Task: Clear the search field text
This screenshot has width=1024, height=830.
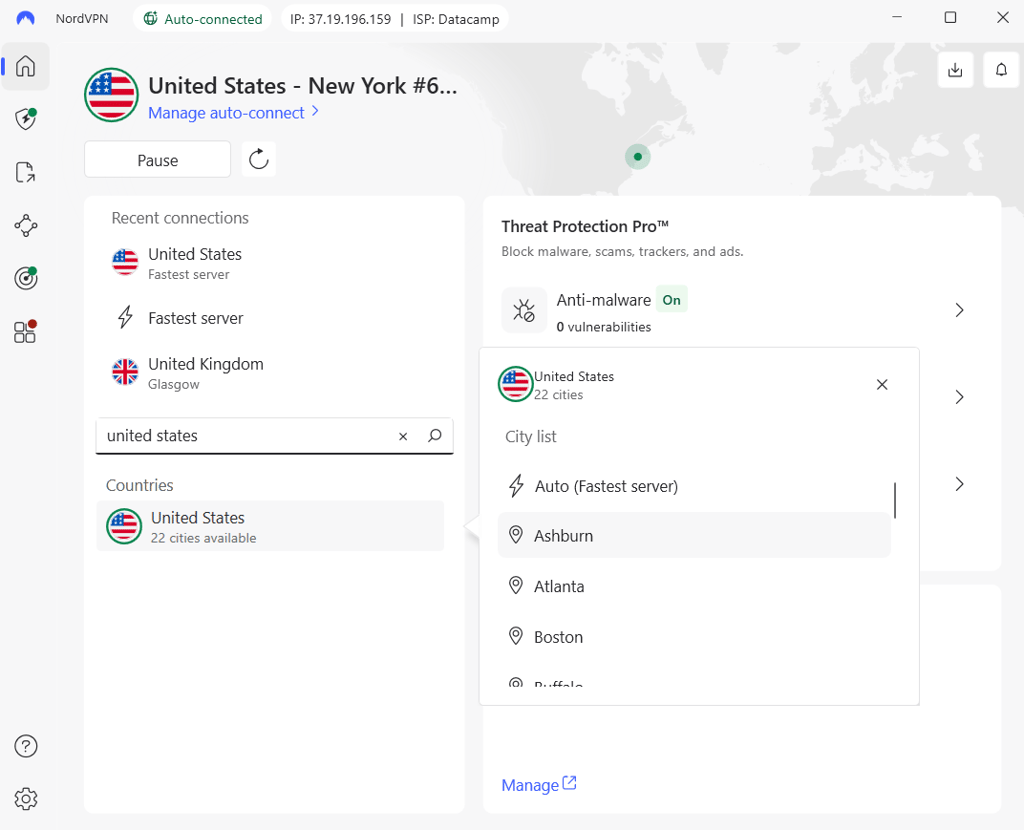Action: point(403,436)
